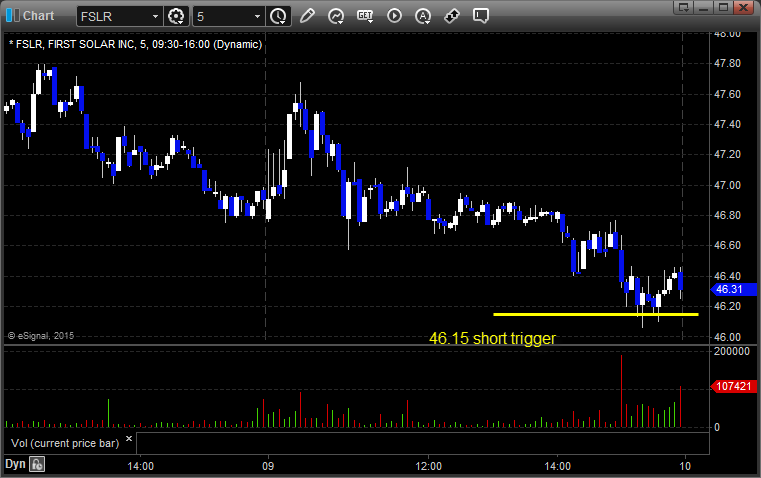Click the 47.00 price axis label
761x478 pixels.
[728, 185]
